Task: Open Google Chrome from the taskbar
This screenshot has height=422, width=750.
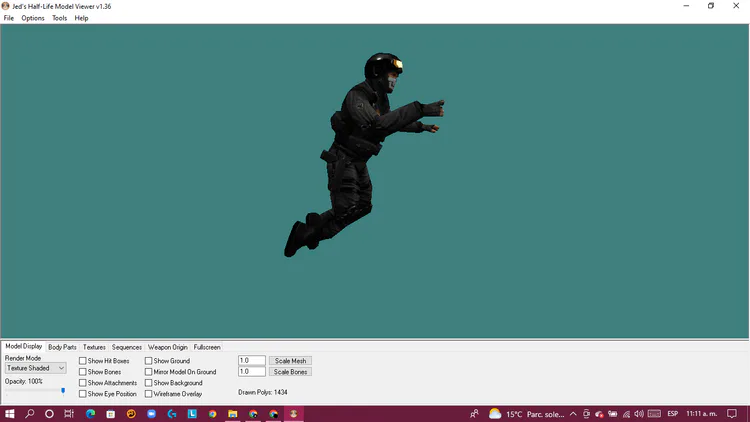Action: (212, 414)
